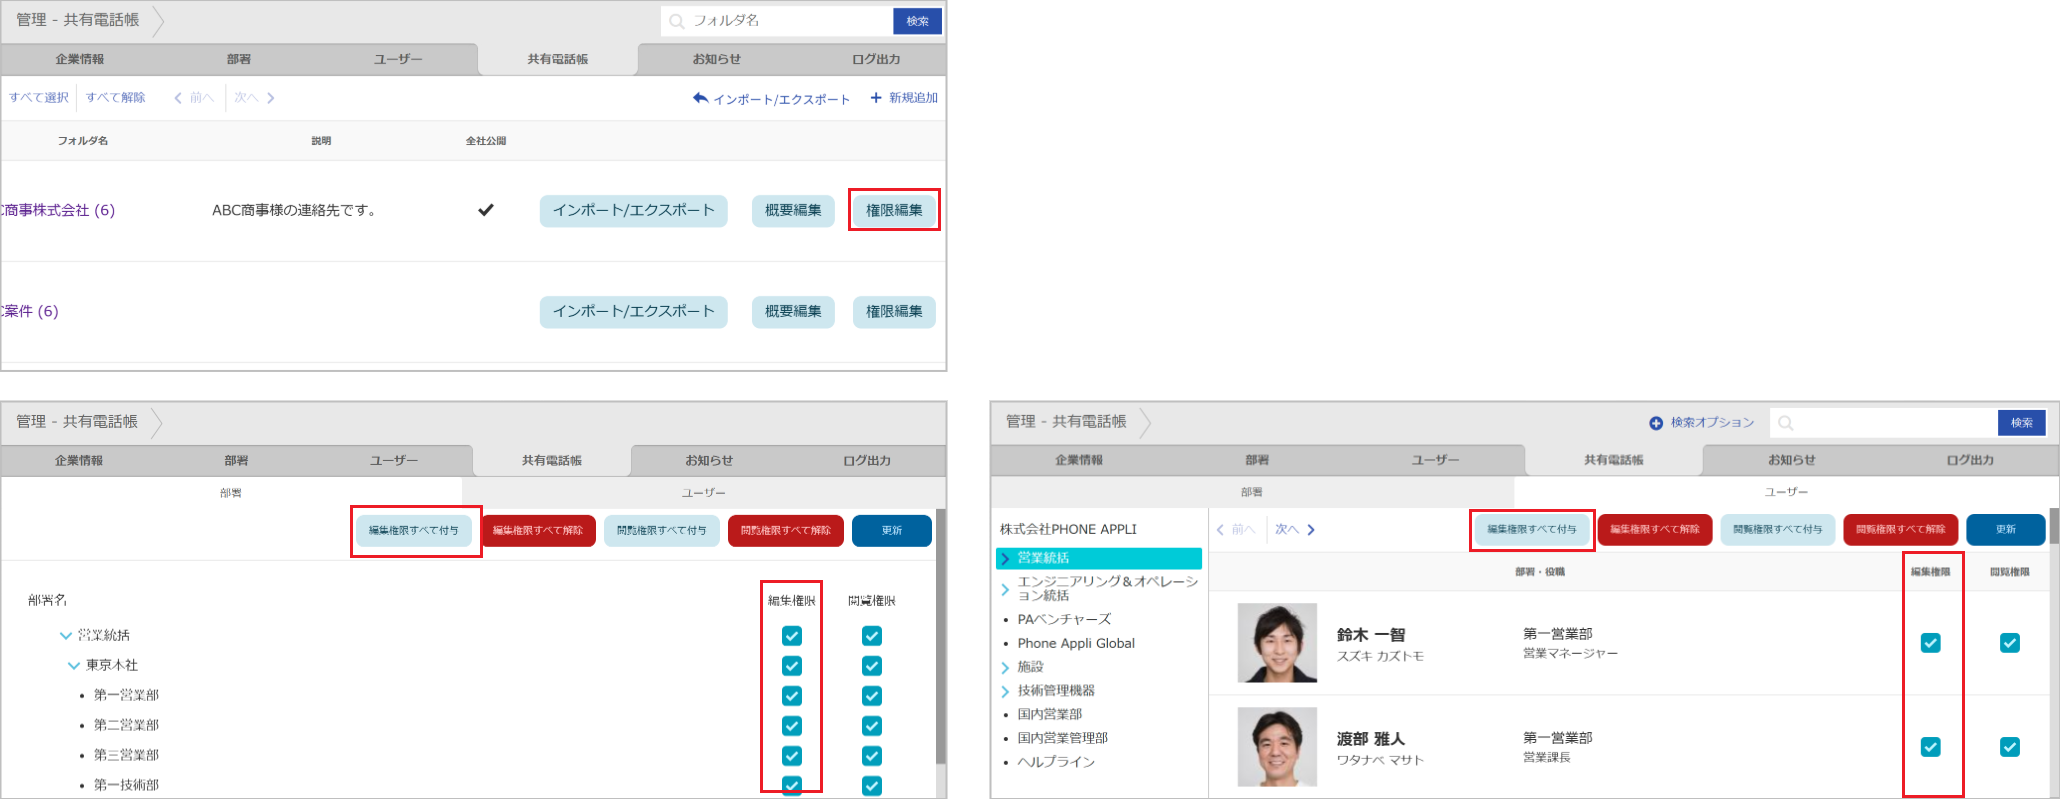Click 概要編集 in the 案件 row

(793, 312)
